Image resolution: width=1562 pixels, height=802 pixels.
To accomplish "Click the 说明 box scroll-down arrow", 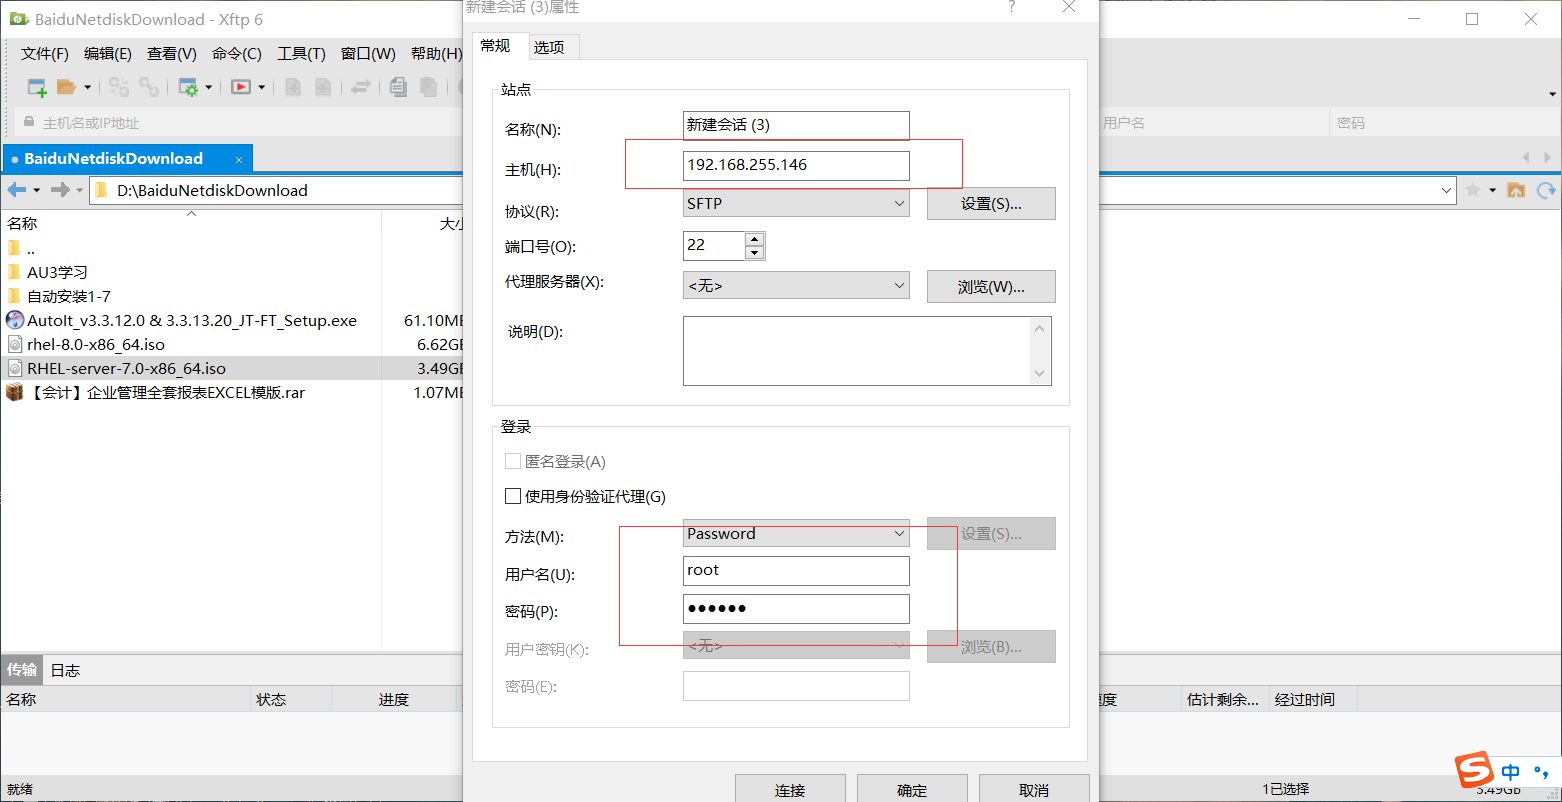I will point(1040,374).
